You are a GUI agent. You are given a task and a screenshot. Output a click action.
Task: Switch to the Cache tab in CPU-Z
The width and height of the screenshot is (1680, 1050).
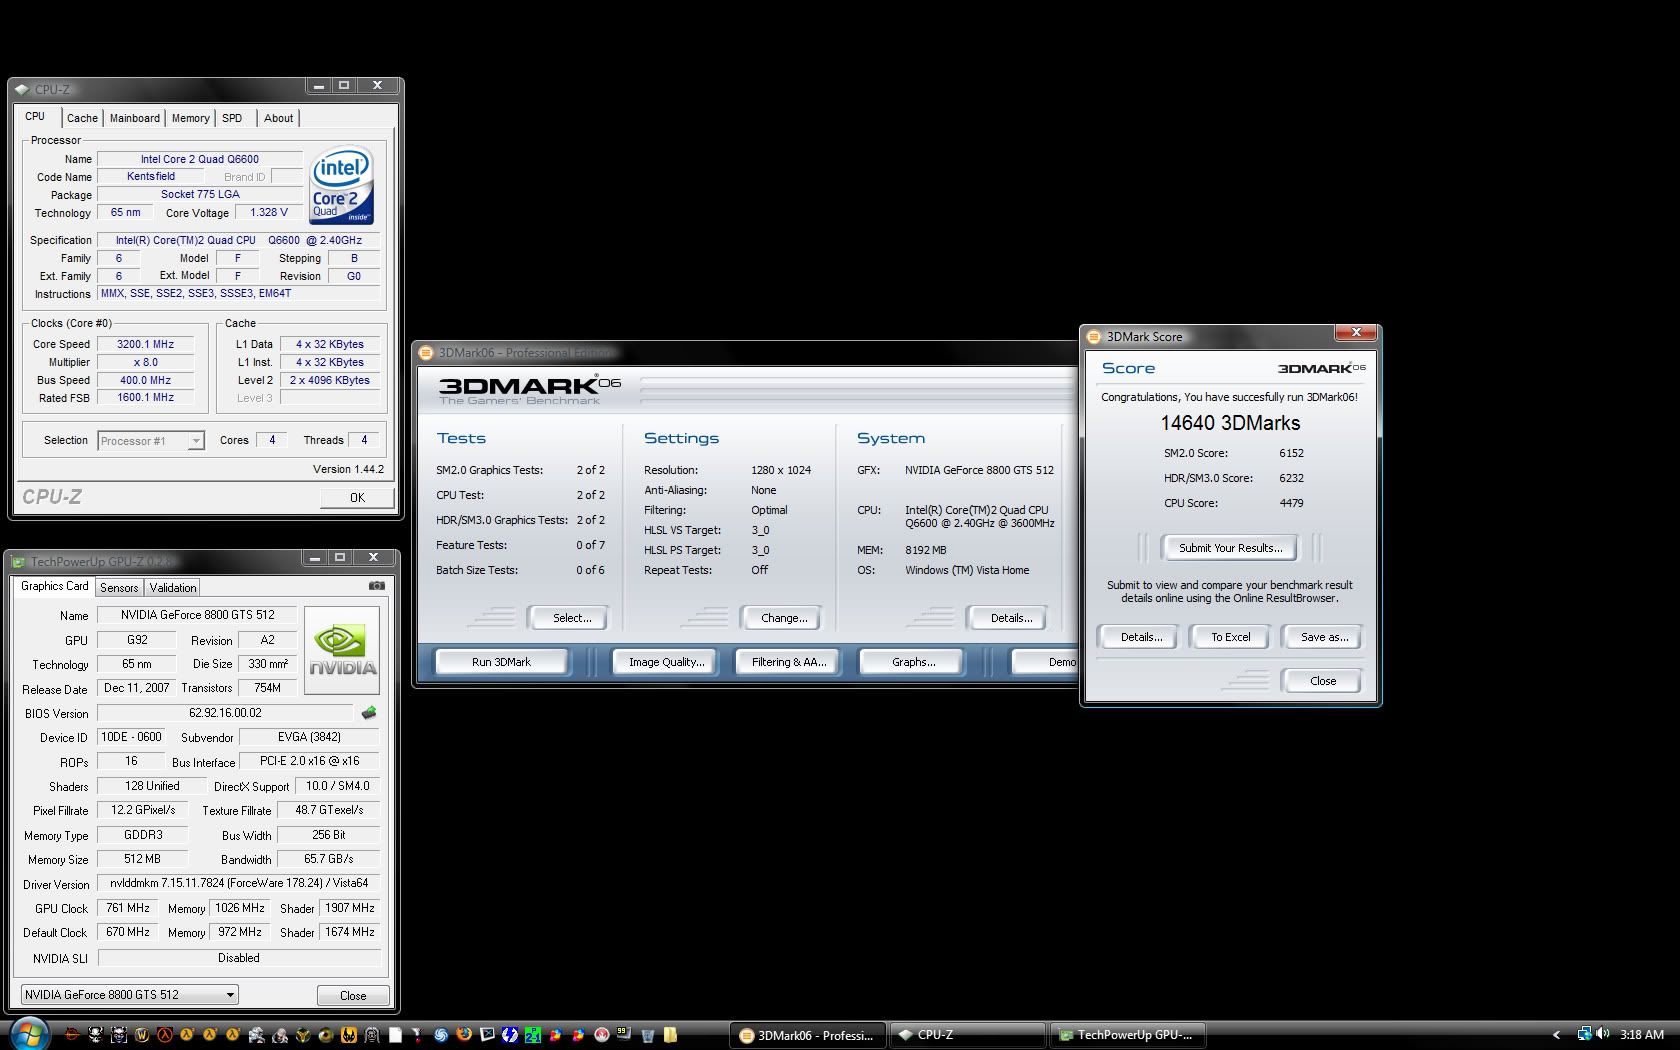pos(82,118)
